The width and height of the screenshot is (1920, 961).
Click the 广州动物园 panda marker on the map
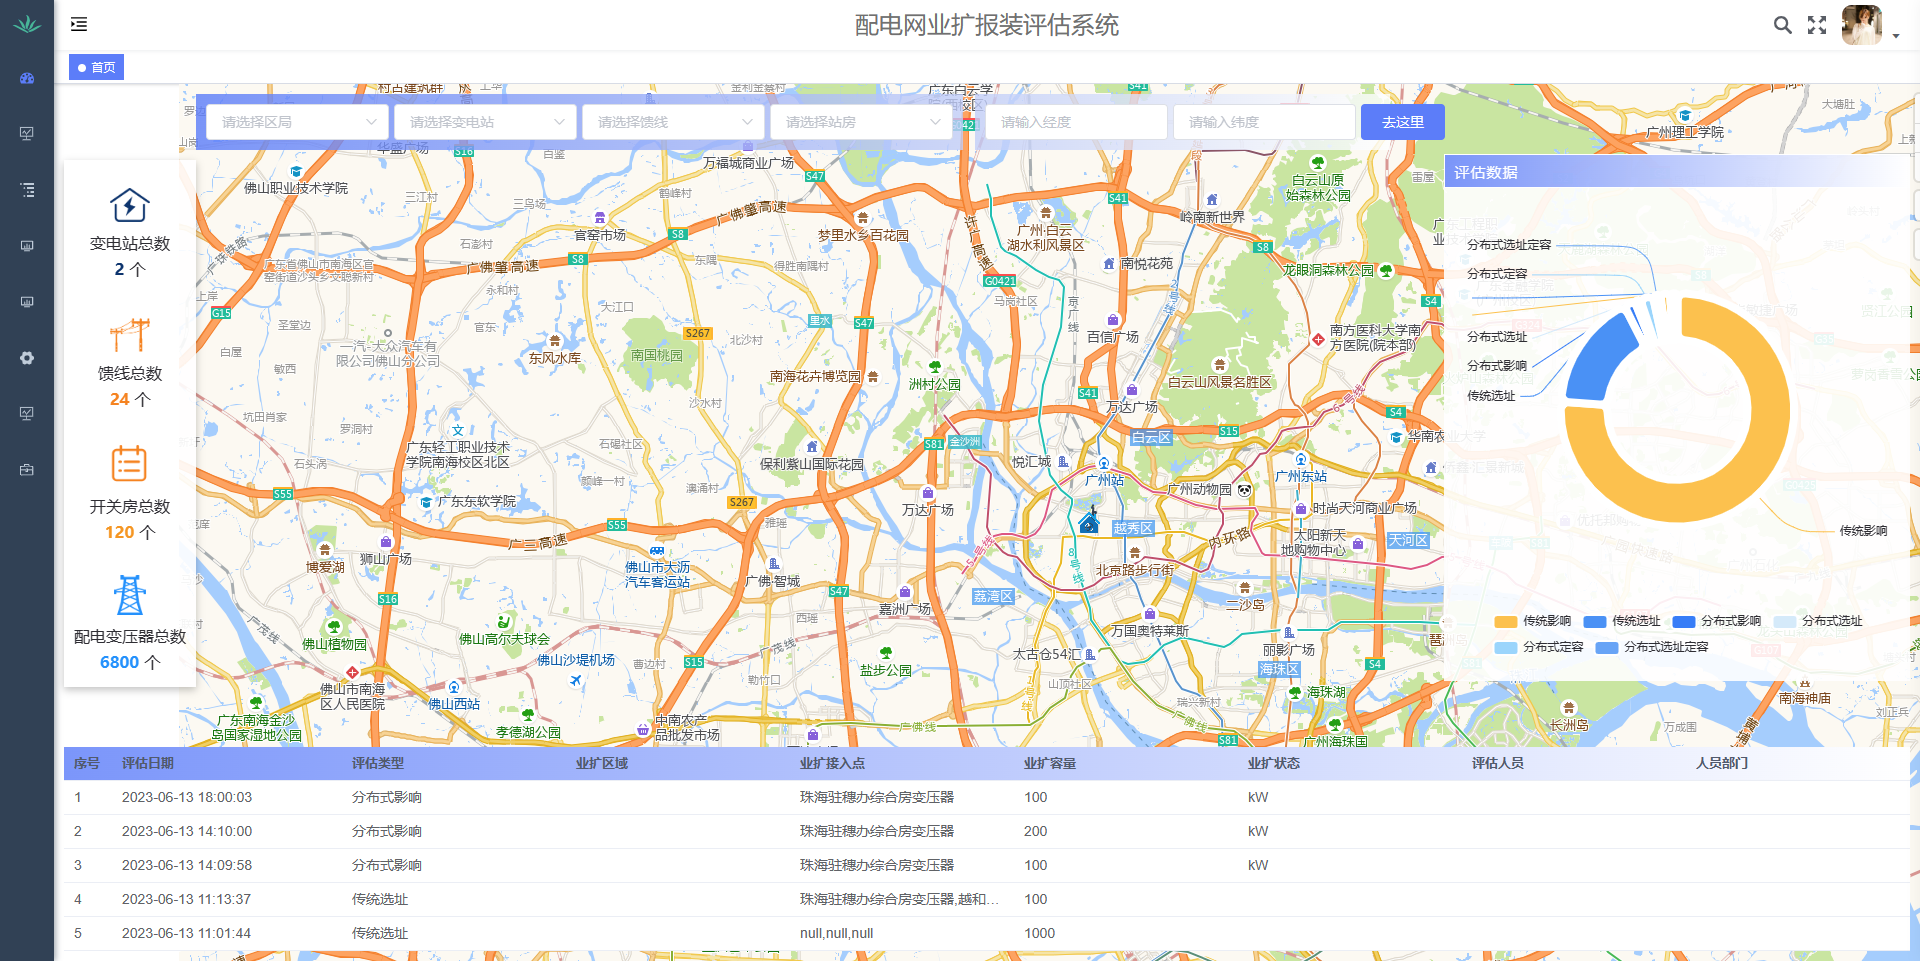[1244, 490]
